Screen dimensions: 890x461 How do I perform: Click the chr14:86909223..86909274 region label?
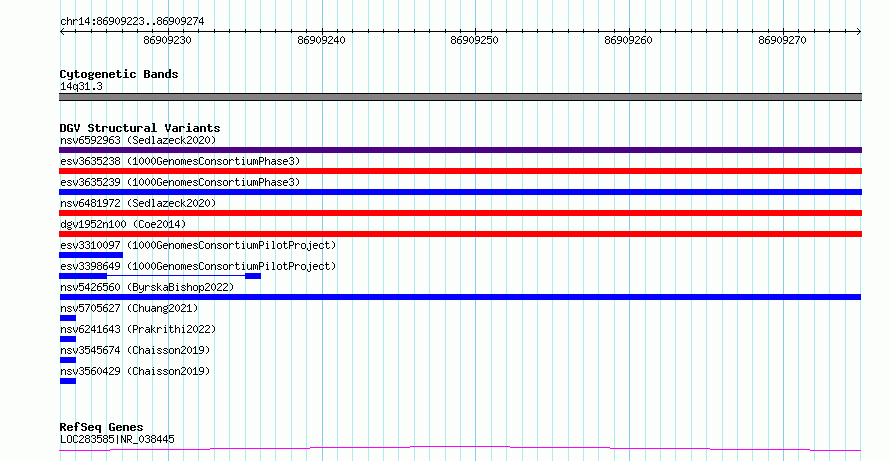pyautogui.click(x=132, y=21)
